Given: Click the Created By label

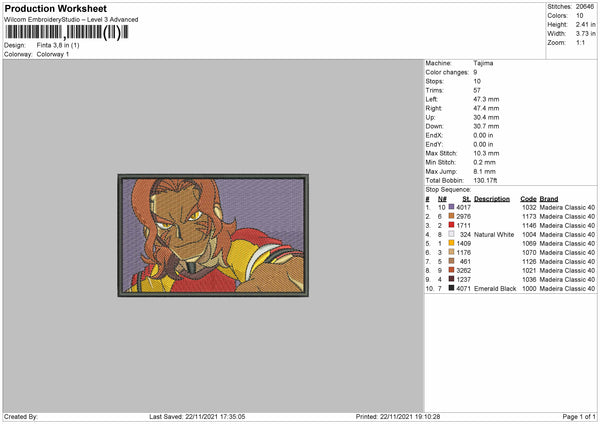Looking at the screenshot, I should (21, 417).
